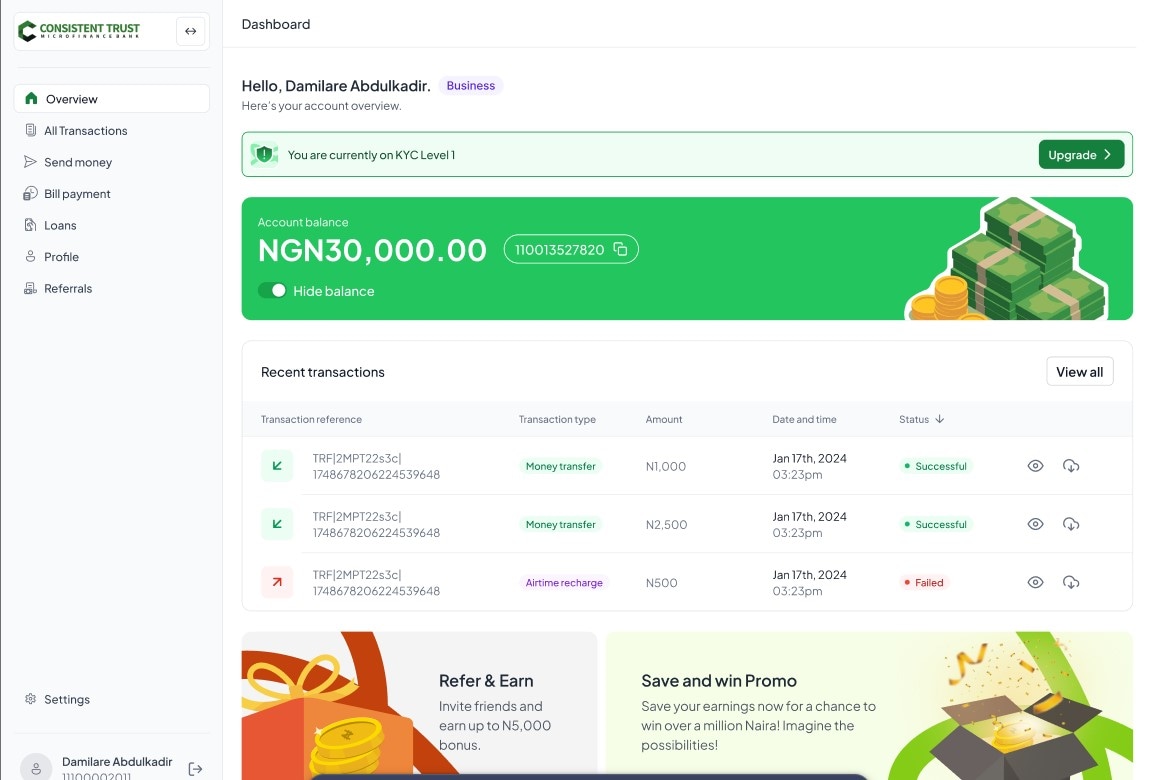Select Send money in the sidebar
Screen dimensions: 1162x780
79,161
